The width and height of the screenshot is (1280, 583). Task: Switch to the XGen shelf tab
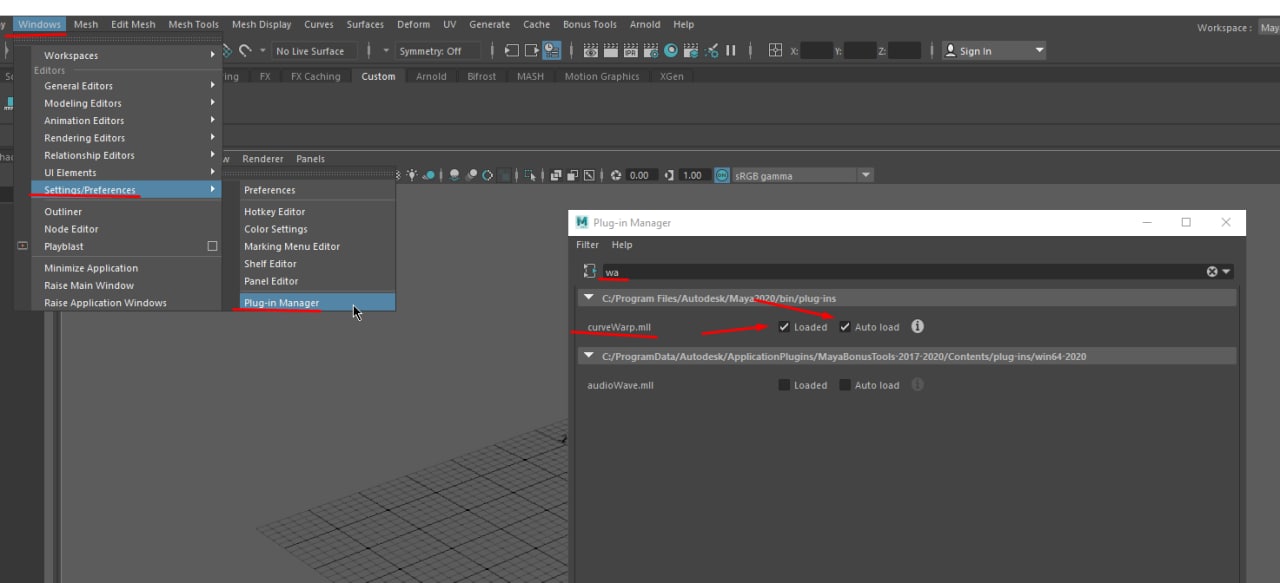click(672, 76)
